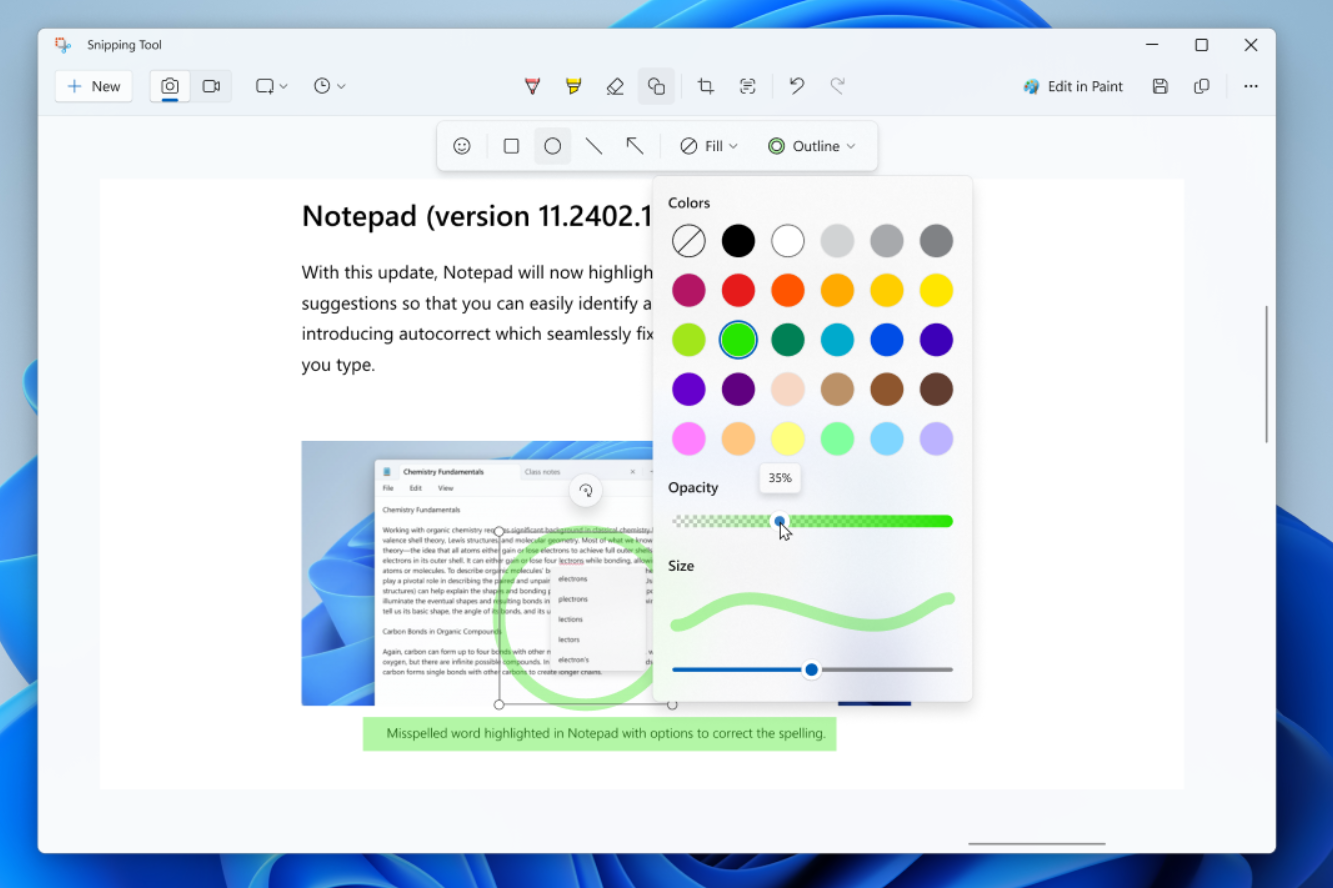
Task: Click the New snip button
Action: click(x=94, y=87)
